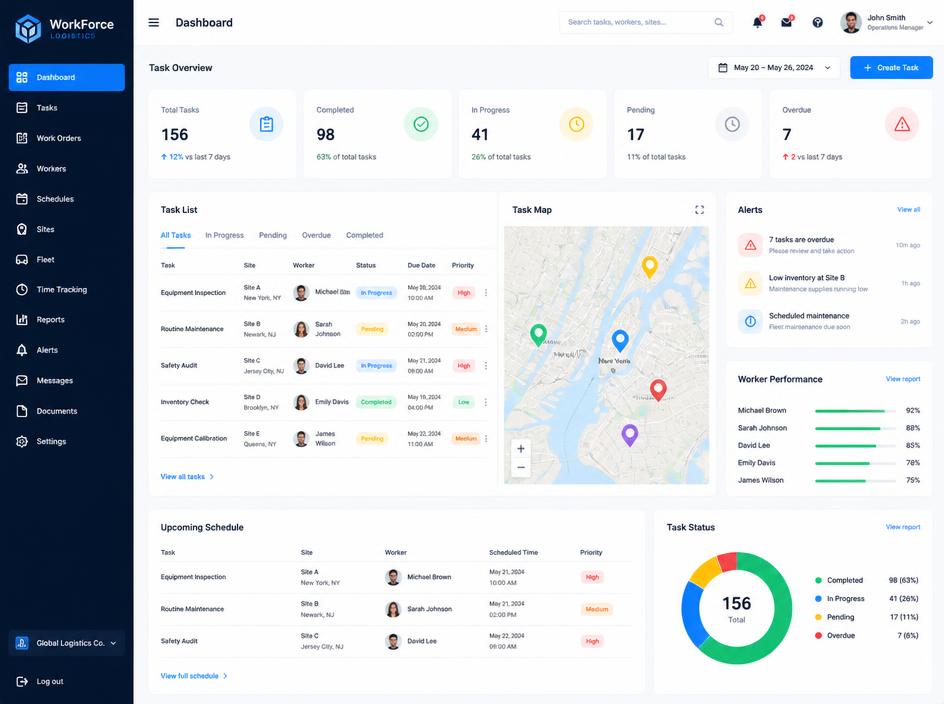Open the date range dropdown May 20 – May 26
The width and height of the screenshot is (944, 704).
pyautogui.click(x=774, y=67)
